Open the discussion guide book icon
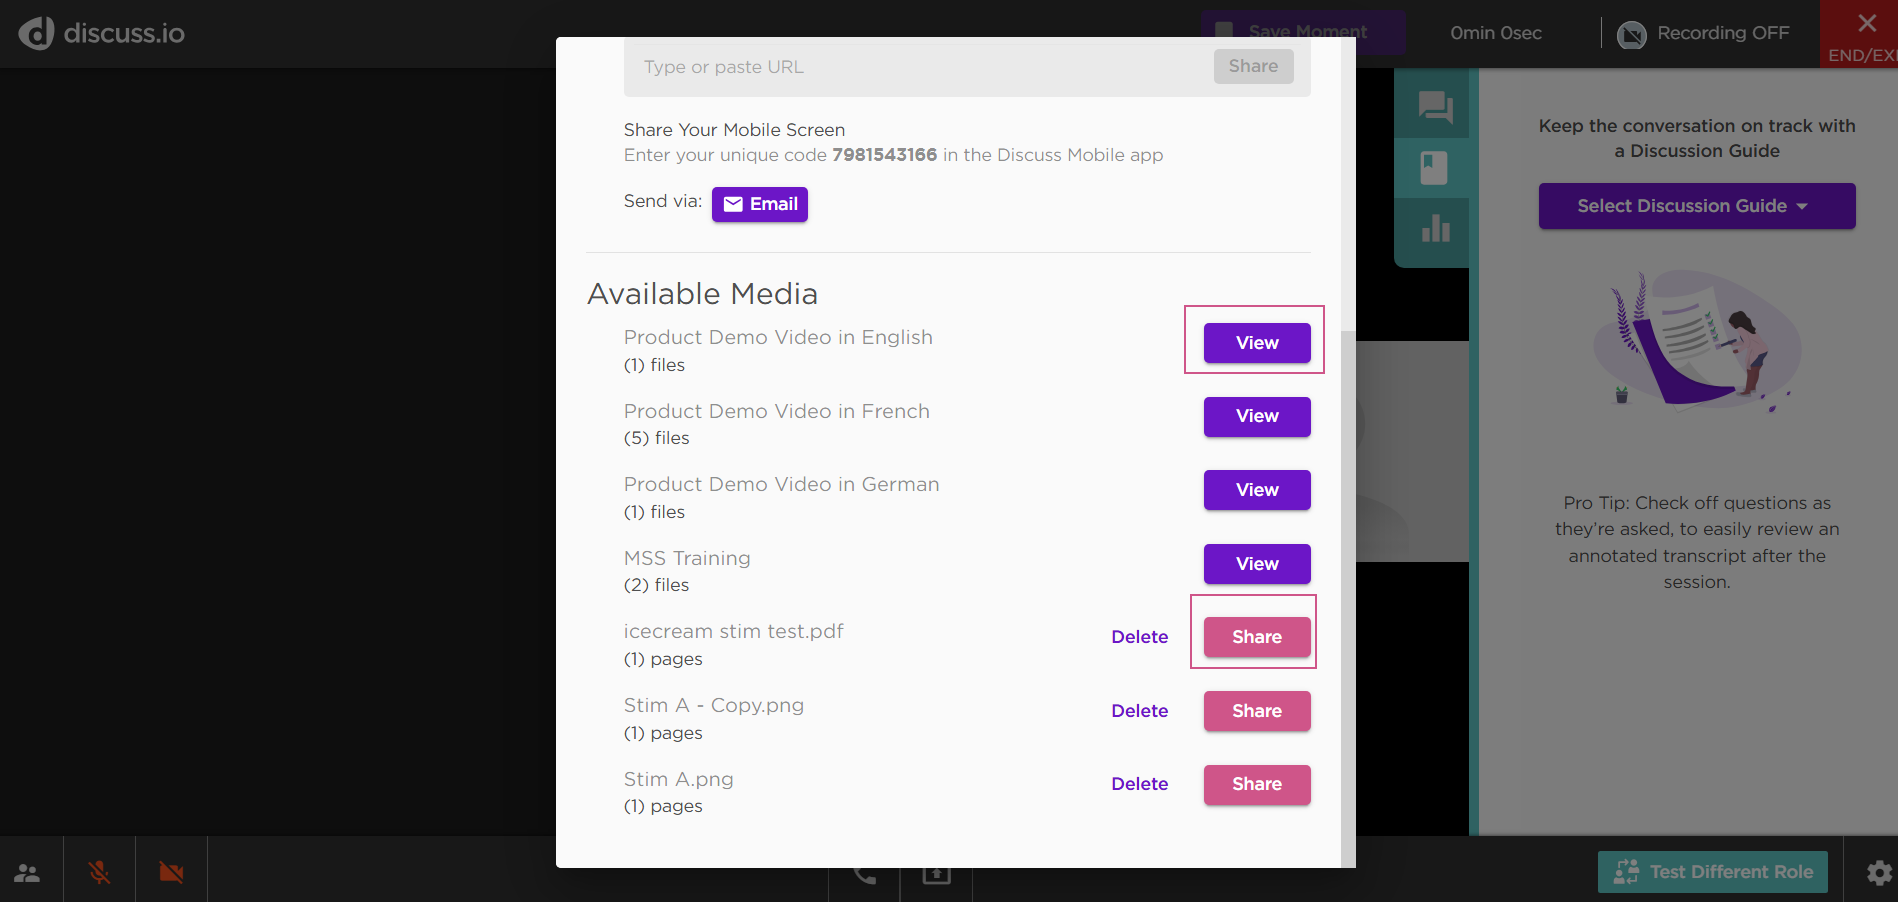The width and height of the screenshot is (1898, 902). click(1434, 168)
